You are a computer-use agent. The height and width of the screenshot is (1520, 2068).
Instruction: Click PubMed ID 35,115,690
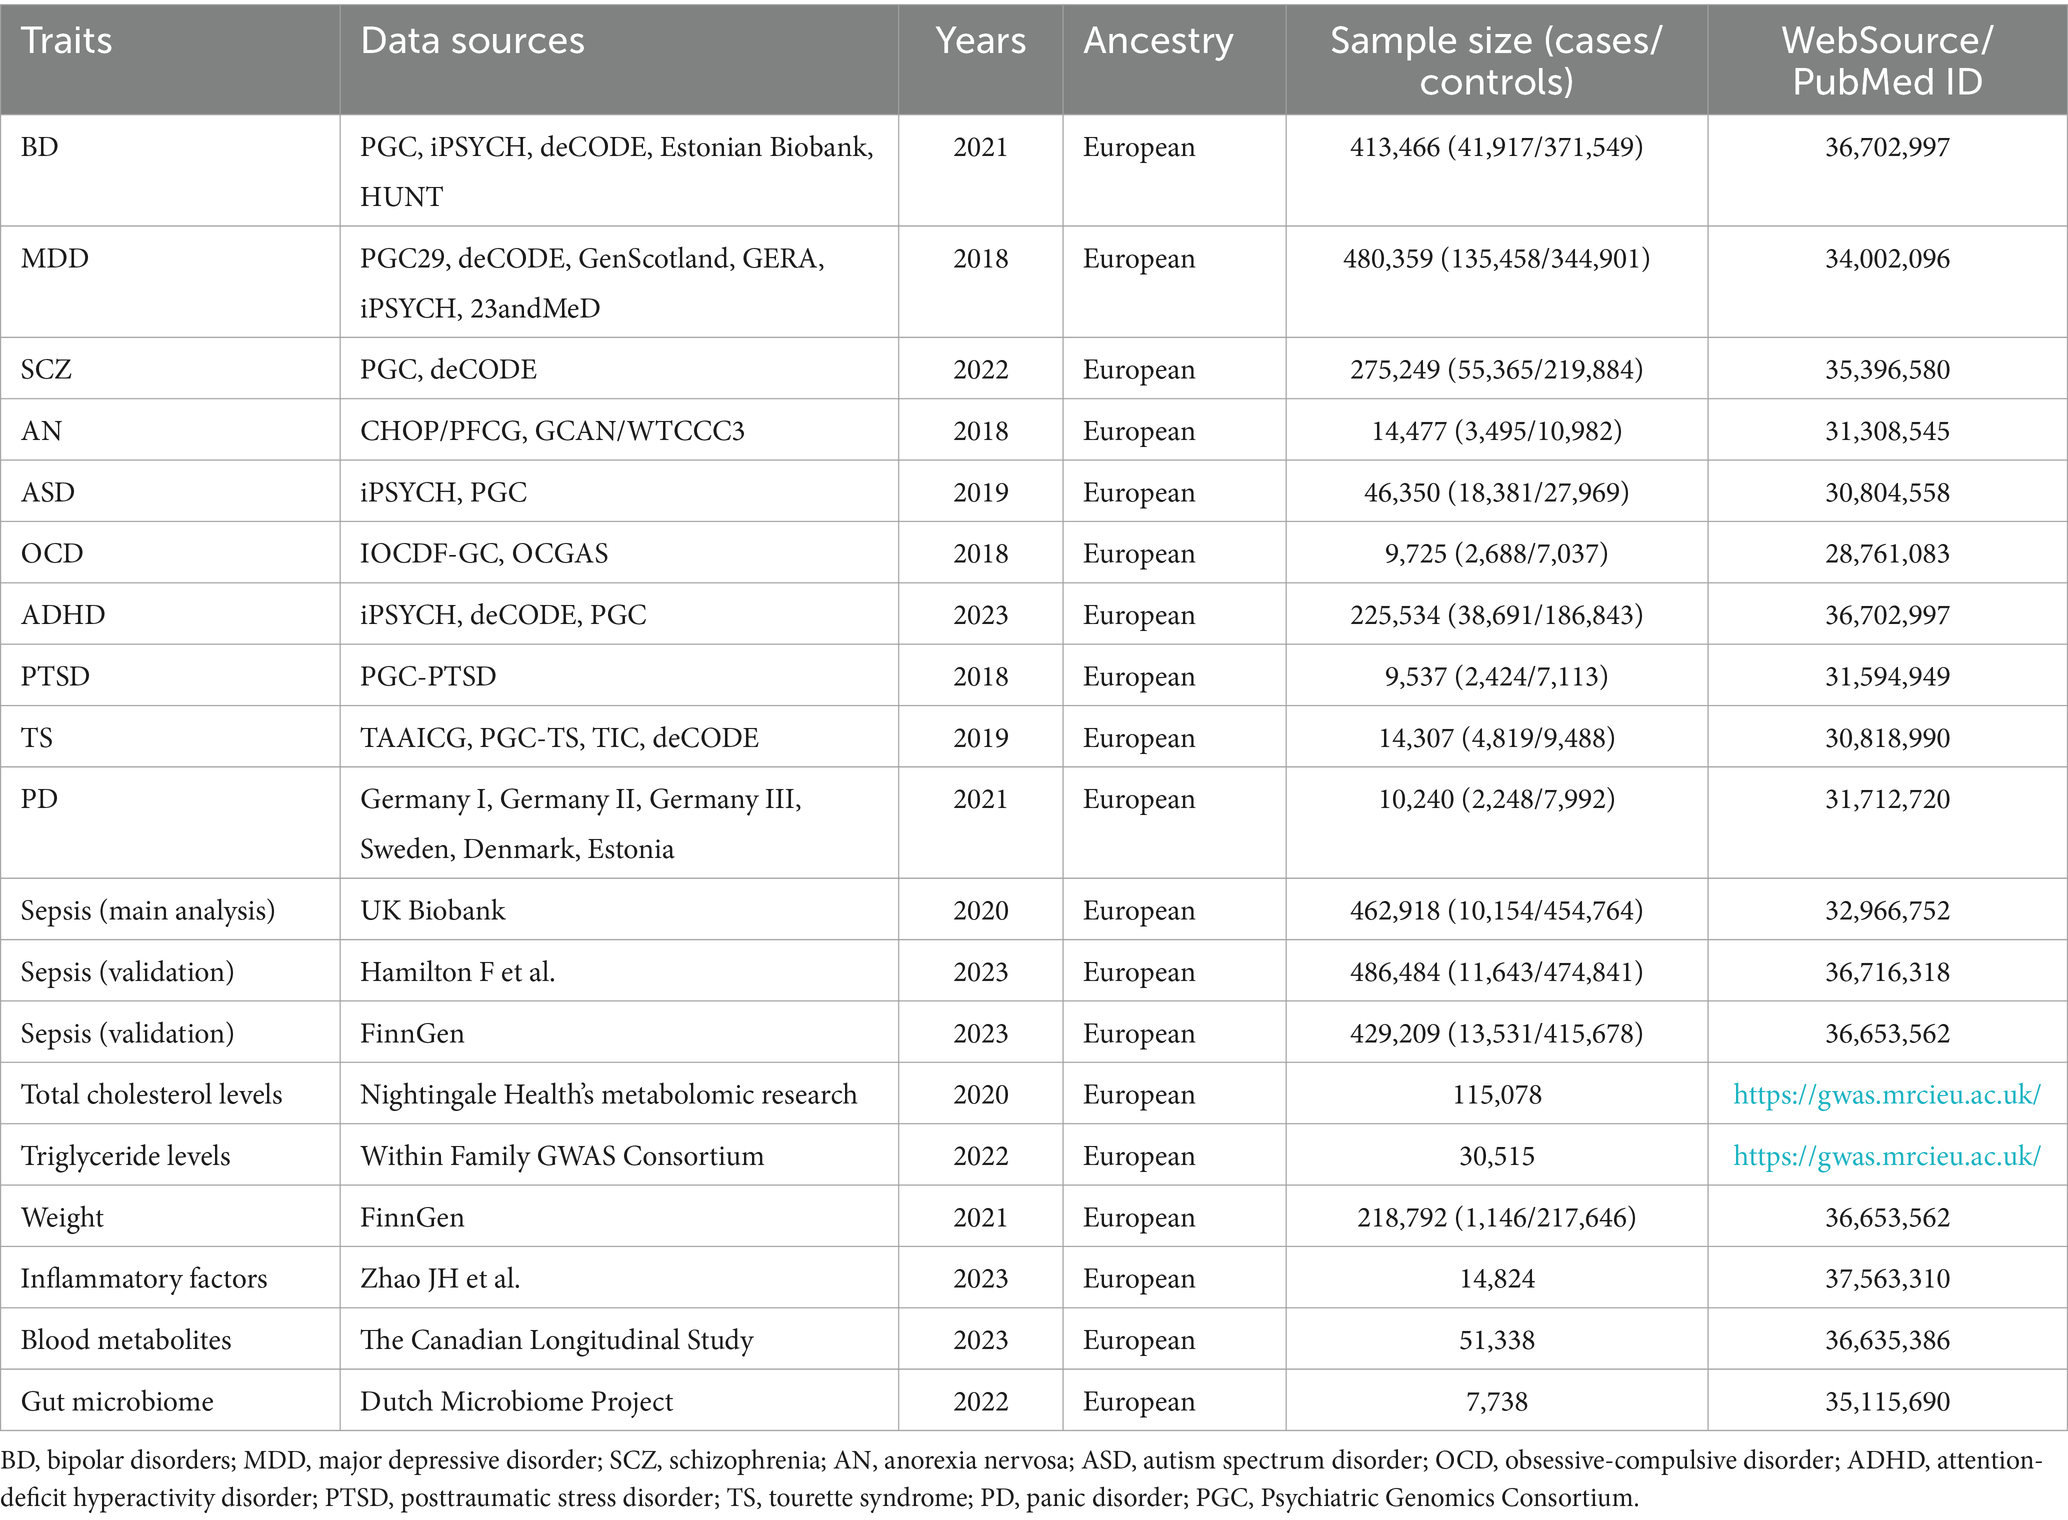point(1887,1402)
